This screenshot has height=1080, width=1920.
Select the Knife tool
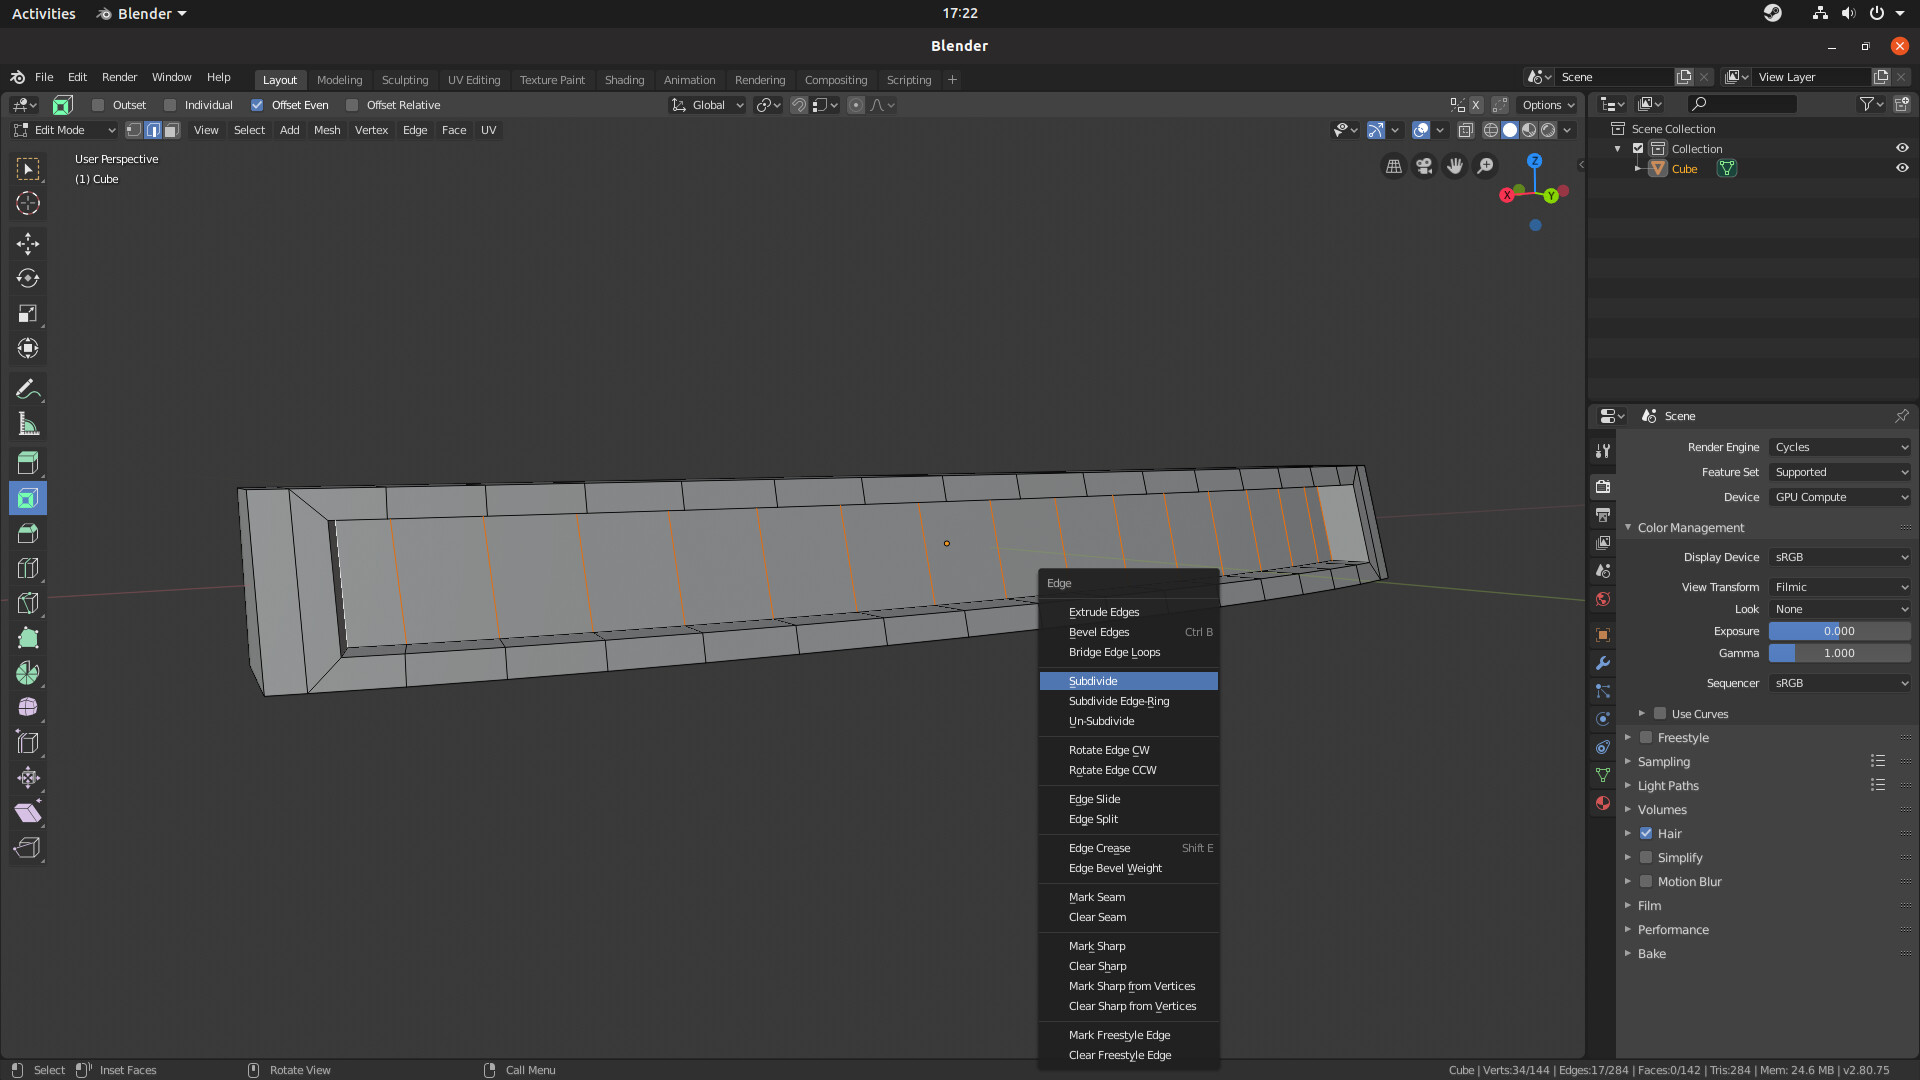tap(28, 603)
